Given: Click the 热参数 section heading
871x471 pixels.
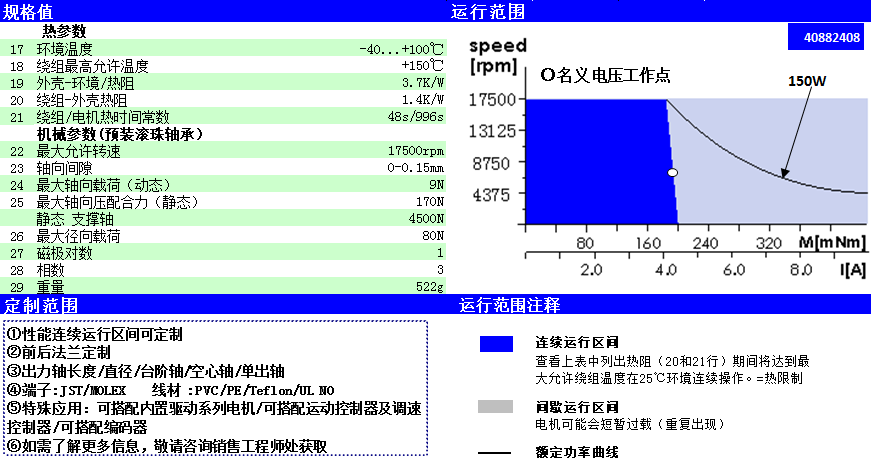Looking at the screenshot, I should click(71, 32).
